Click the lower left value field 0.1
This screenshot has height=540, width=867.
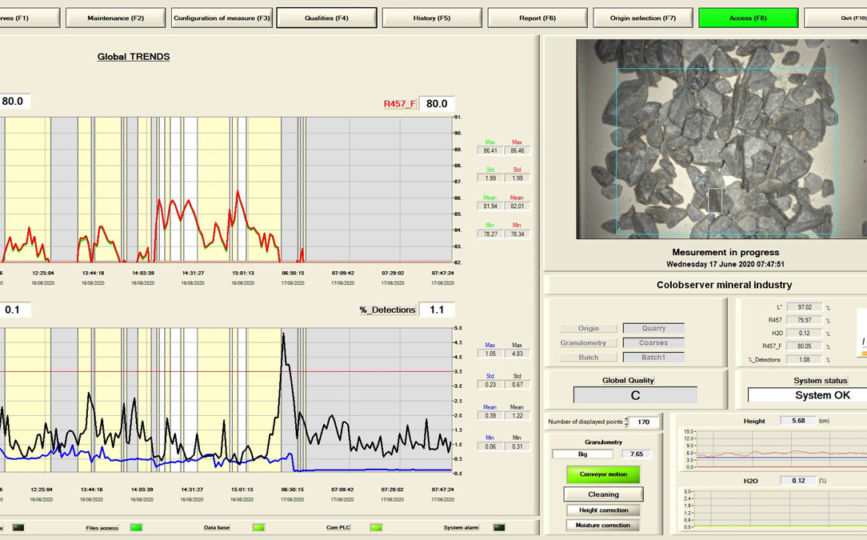(14, 310)
